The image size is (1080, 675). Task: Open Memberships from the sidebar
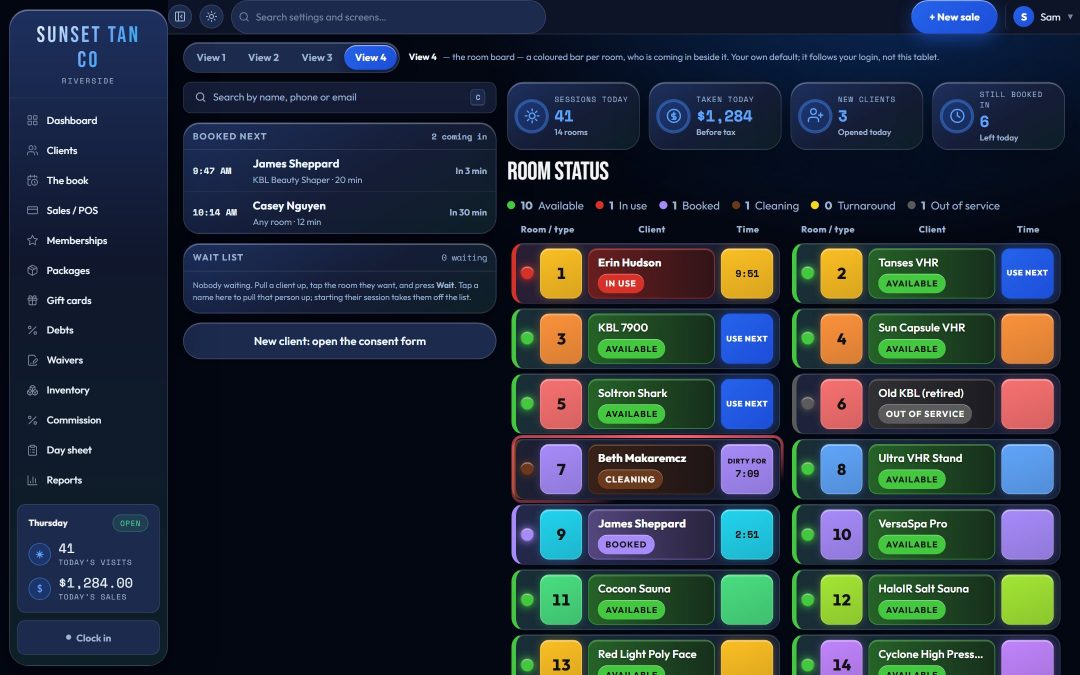pyautogui.click(x=88, y=240)
